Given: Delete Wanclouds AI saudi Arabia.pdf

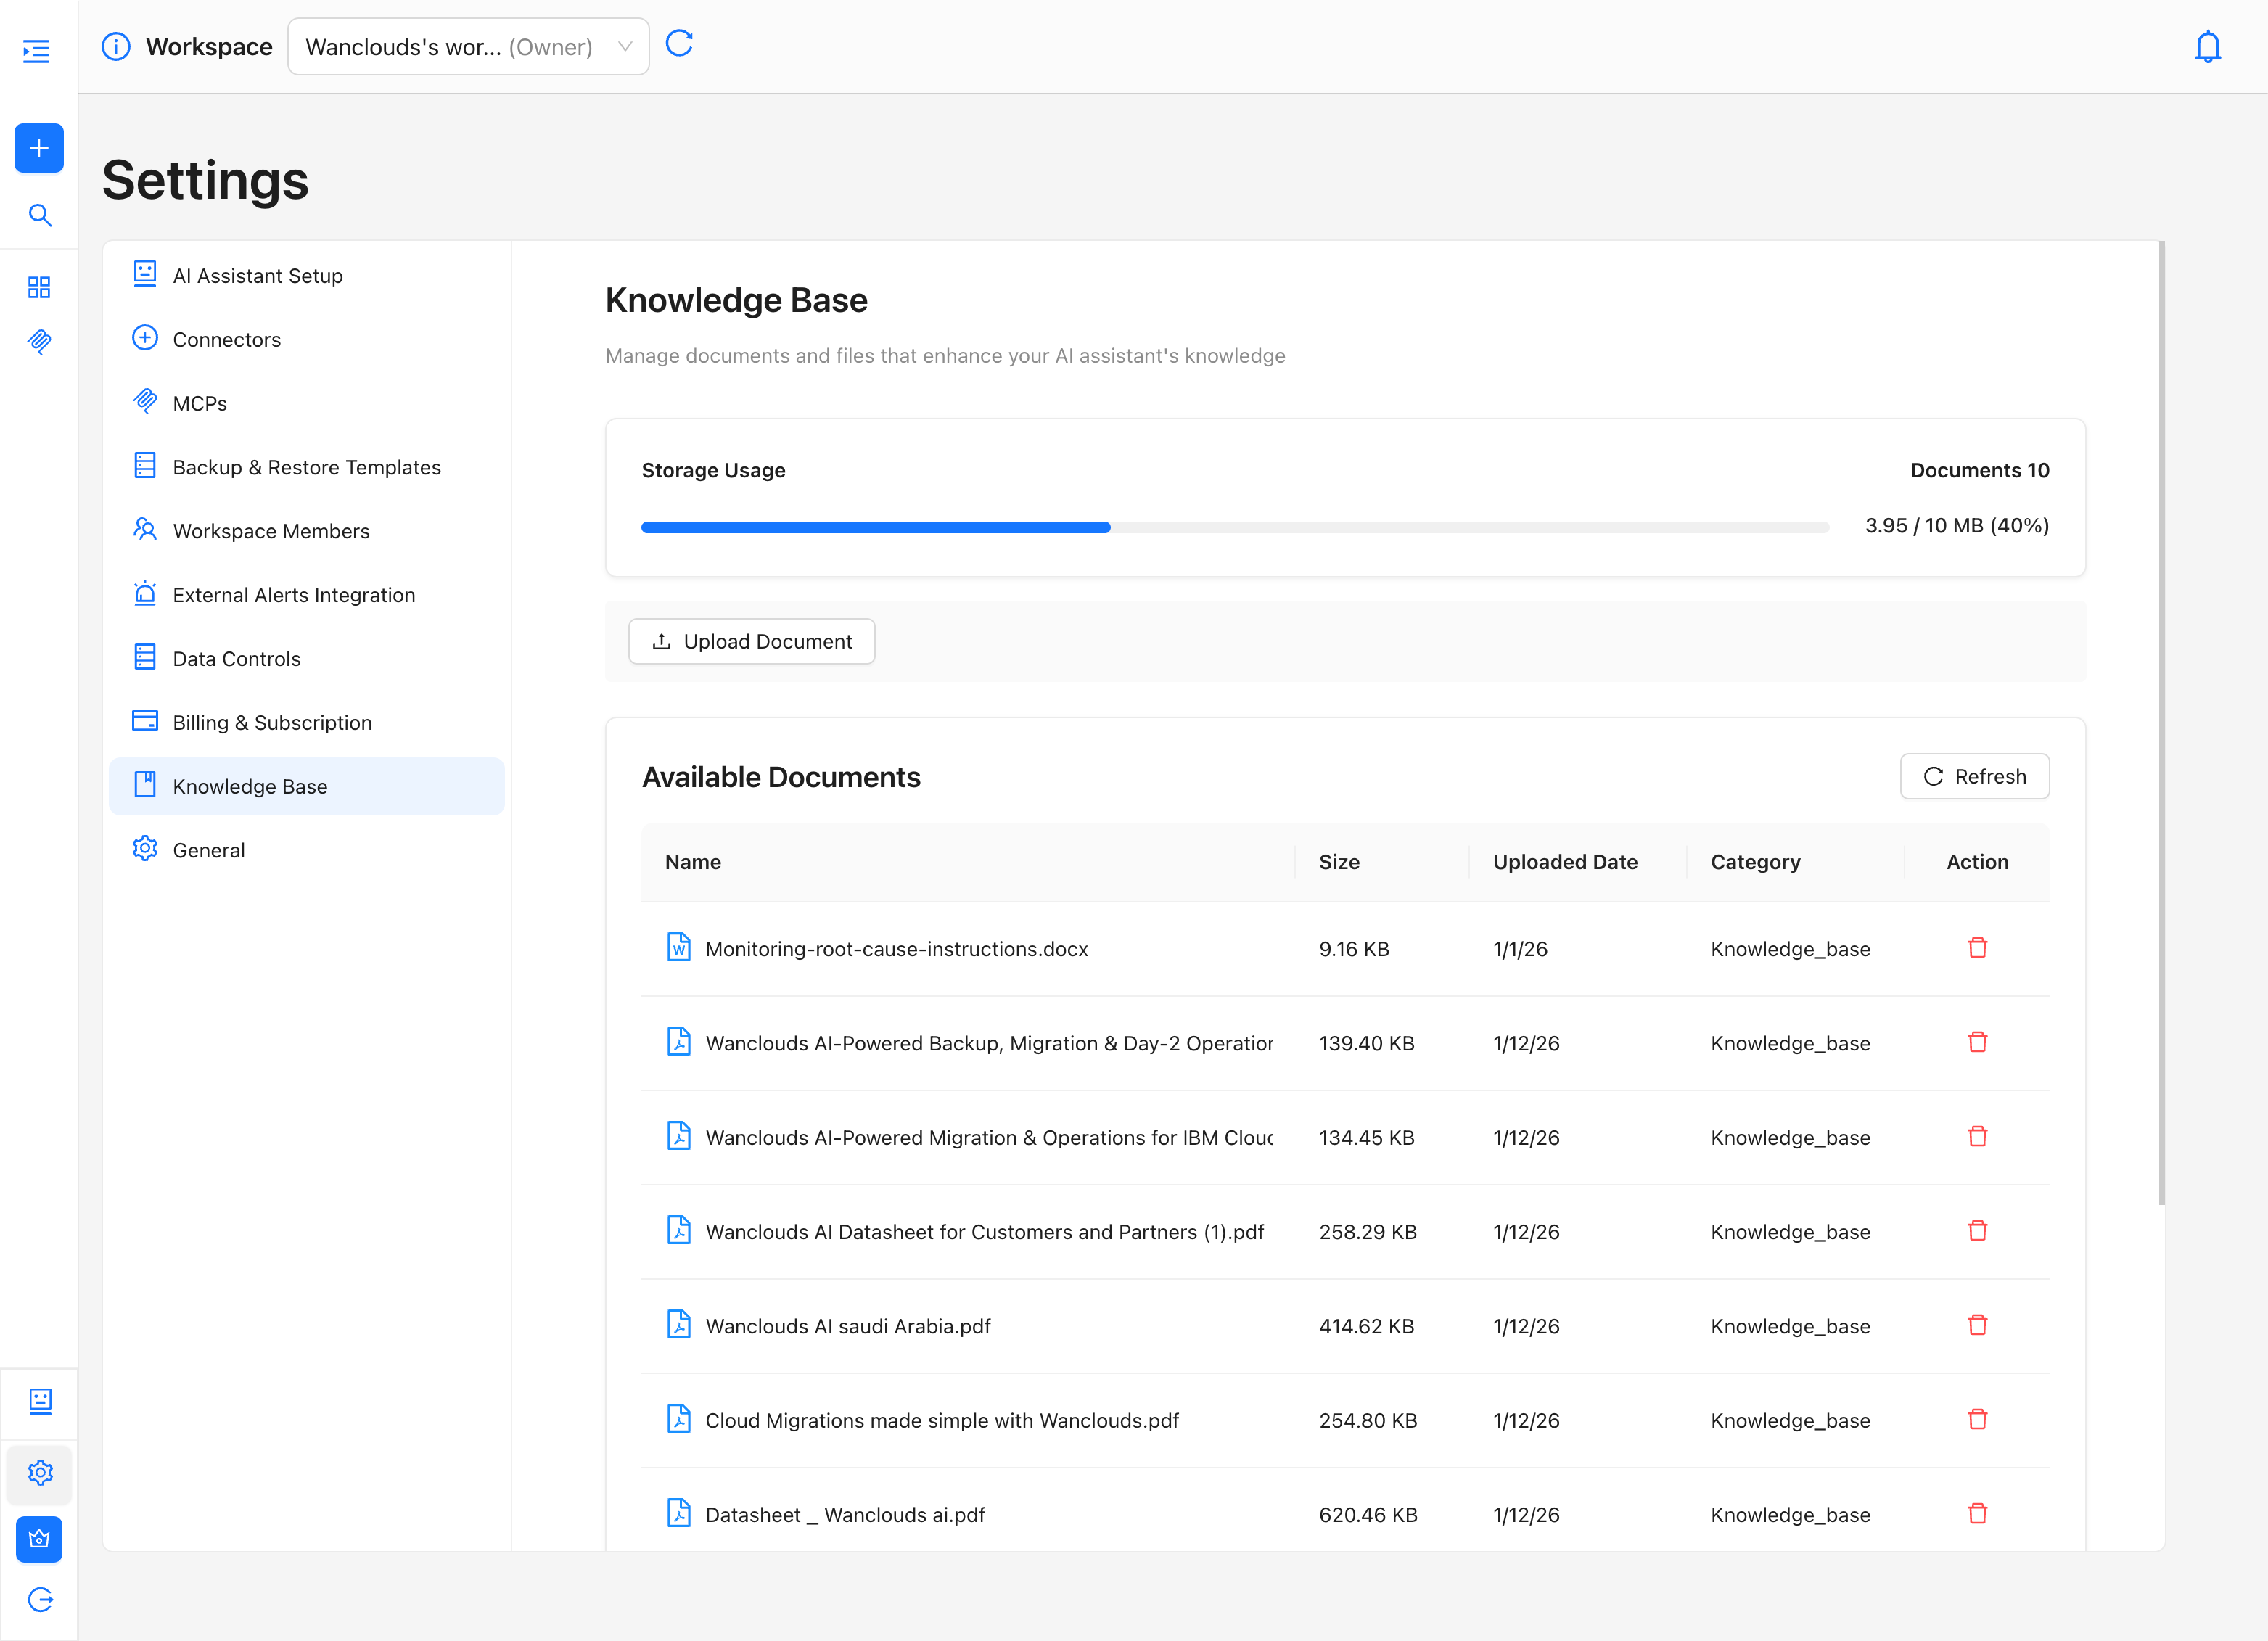Looking at the screenshot, I should pyautogui.click(x=1976, y=1325).
